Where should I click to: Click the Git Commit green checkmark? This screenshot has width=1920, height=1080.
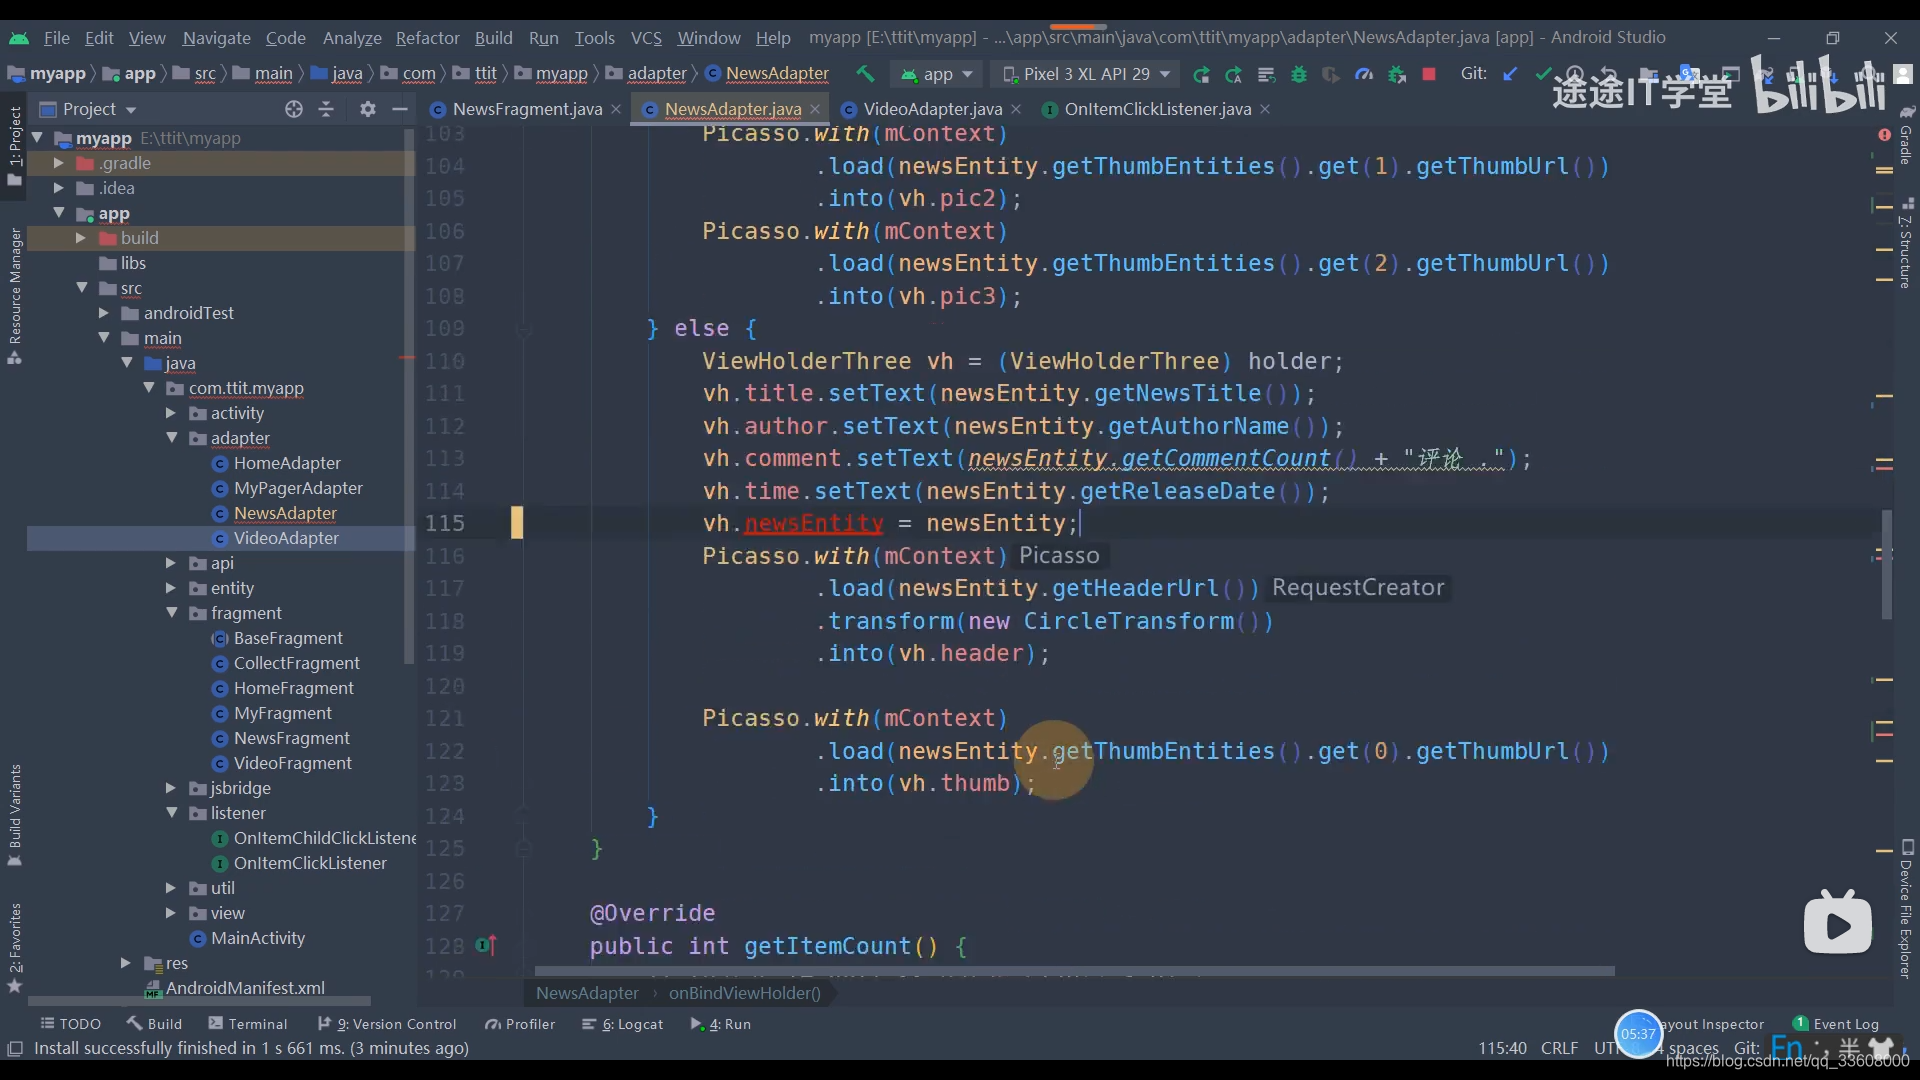point(1543,74)
